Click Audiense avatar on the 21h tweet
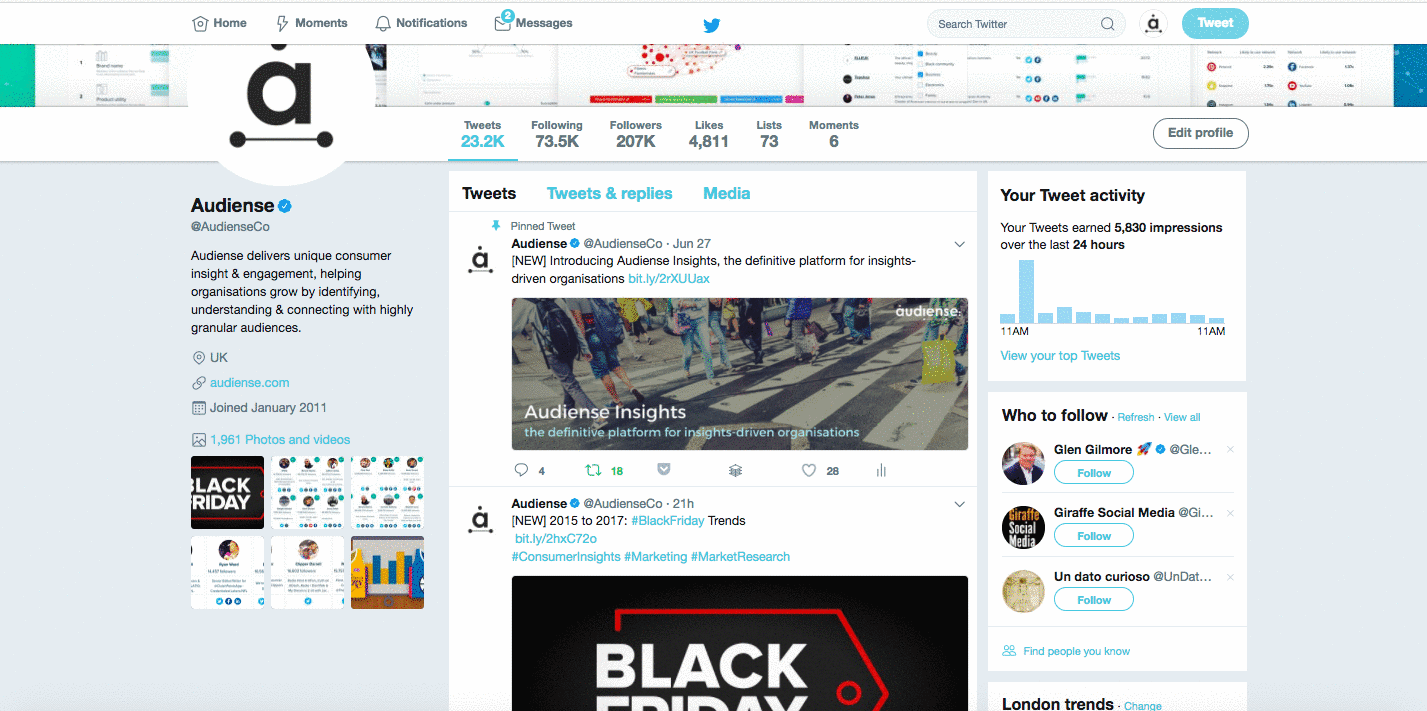The height and width of the screenshot is (711, 1427). [x=481, y=519]
